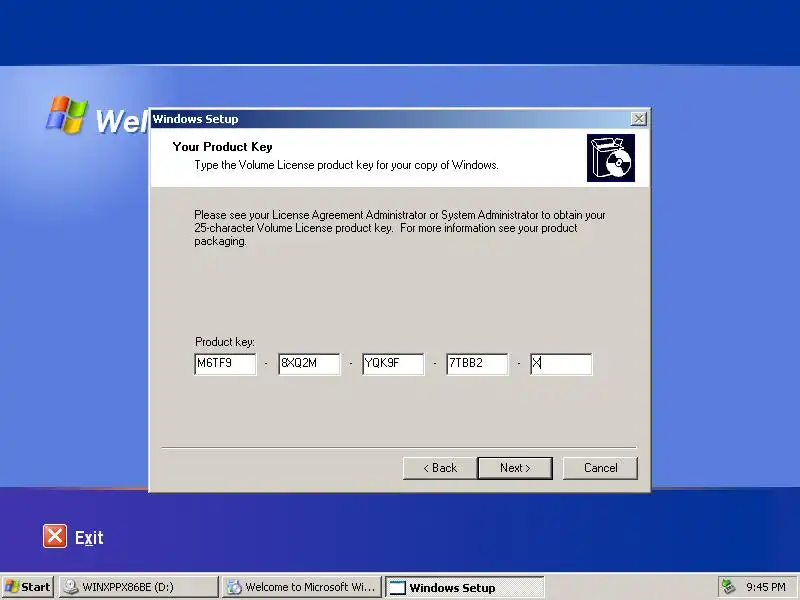Image resolution: width=800 pixels, height=600 pixels.
Task: Select the Windows Setup taskbar button
Action: (464, 587)
